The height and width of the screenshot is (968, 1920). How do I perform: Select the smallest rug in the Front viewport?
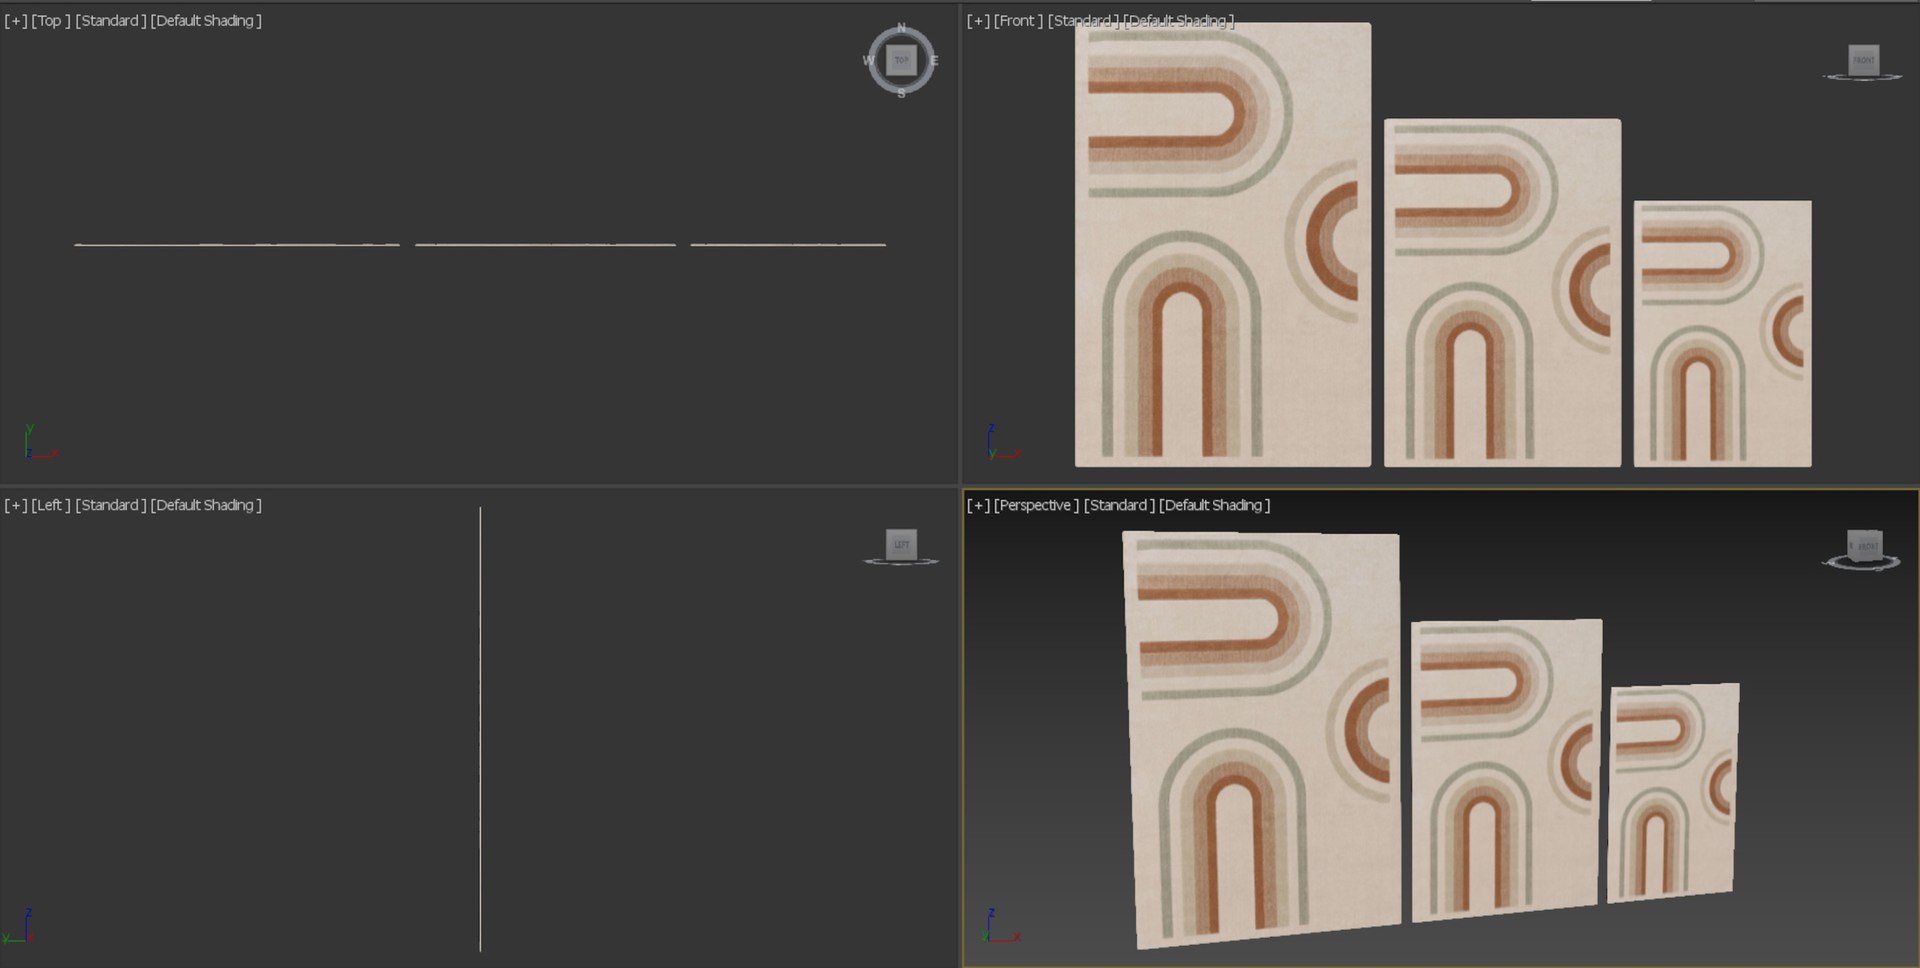1722,334
